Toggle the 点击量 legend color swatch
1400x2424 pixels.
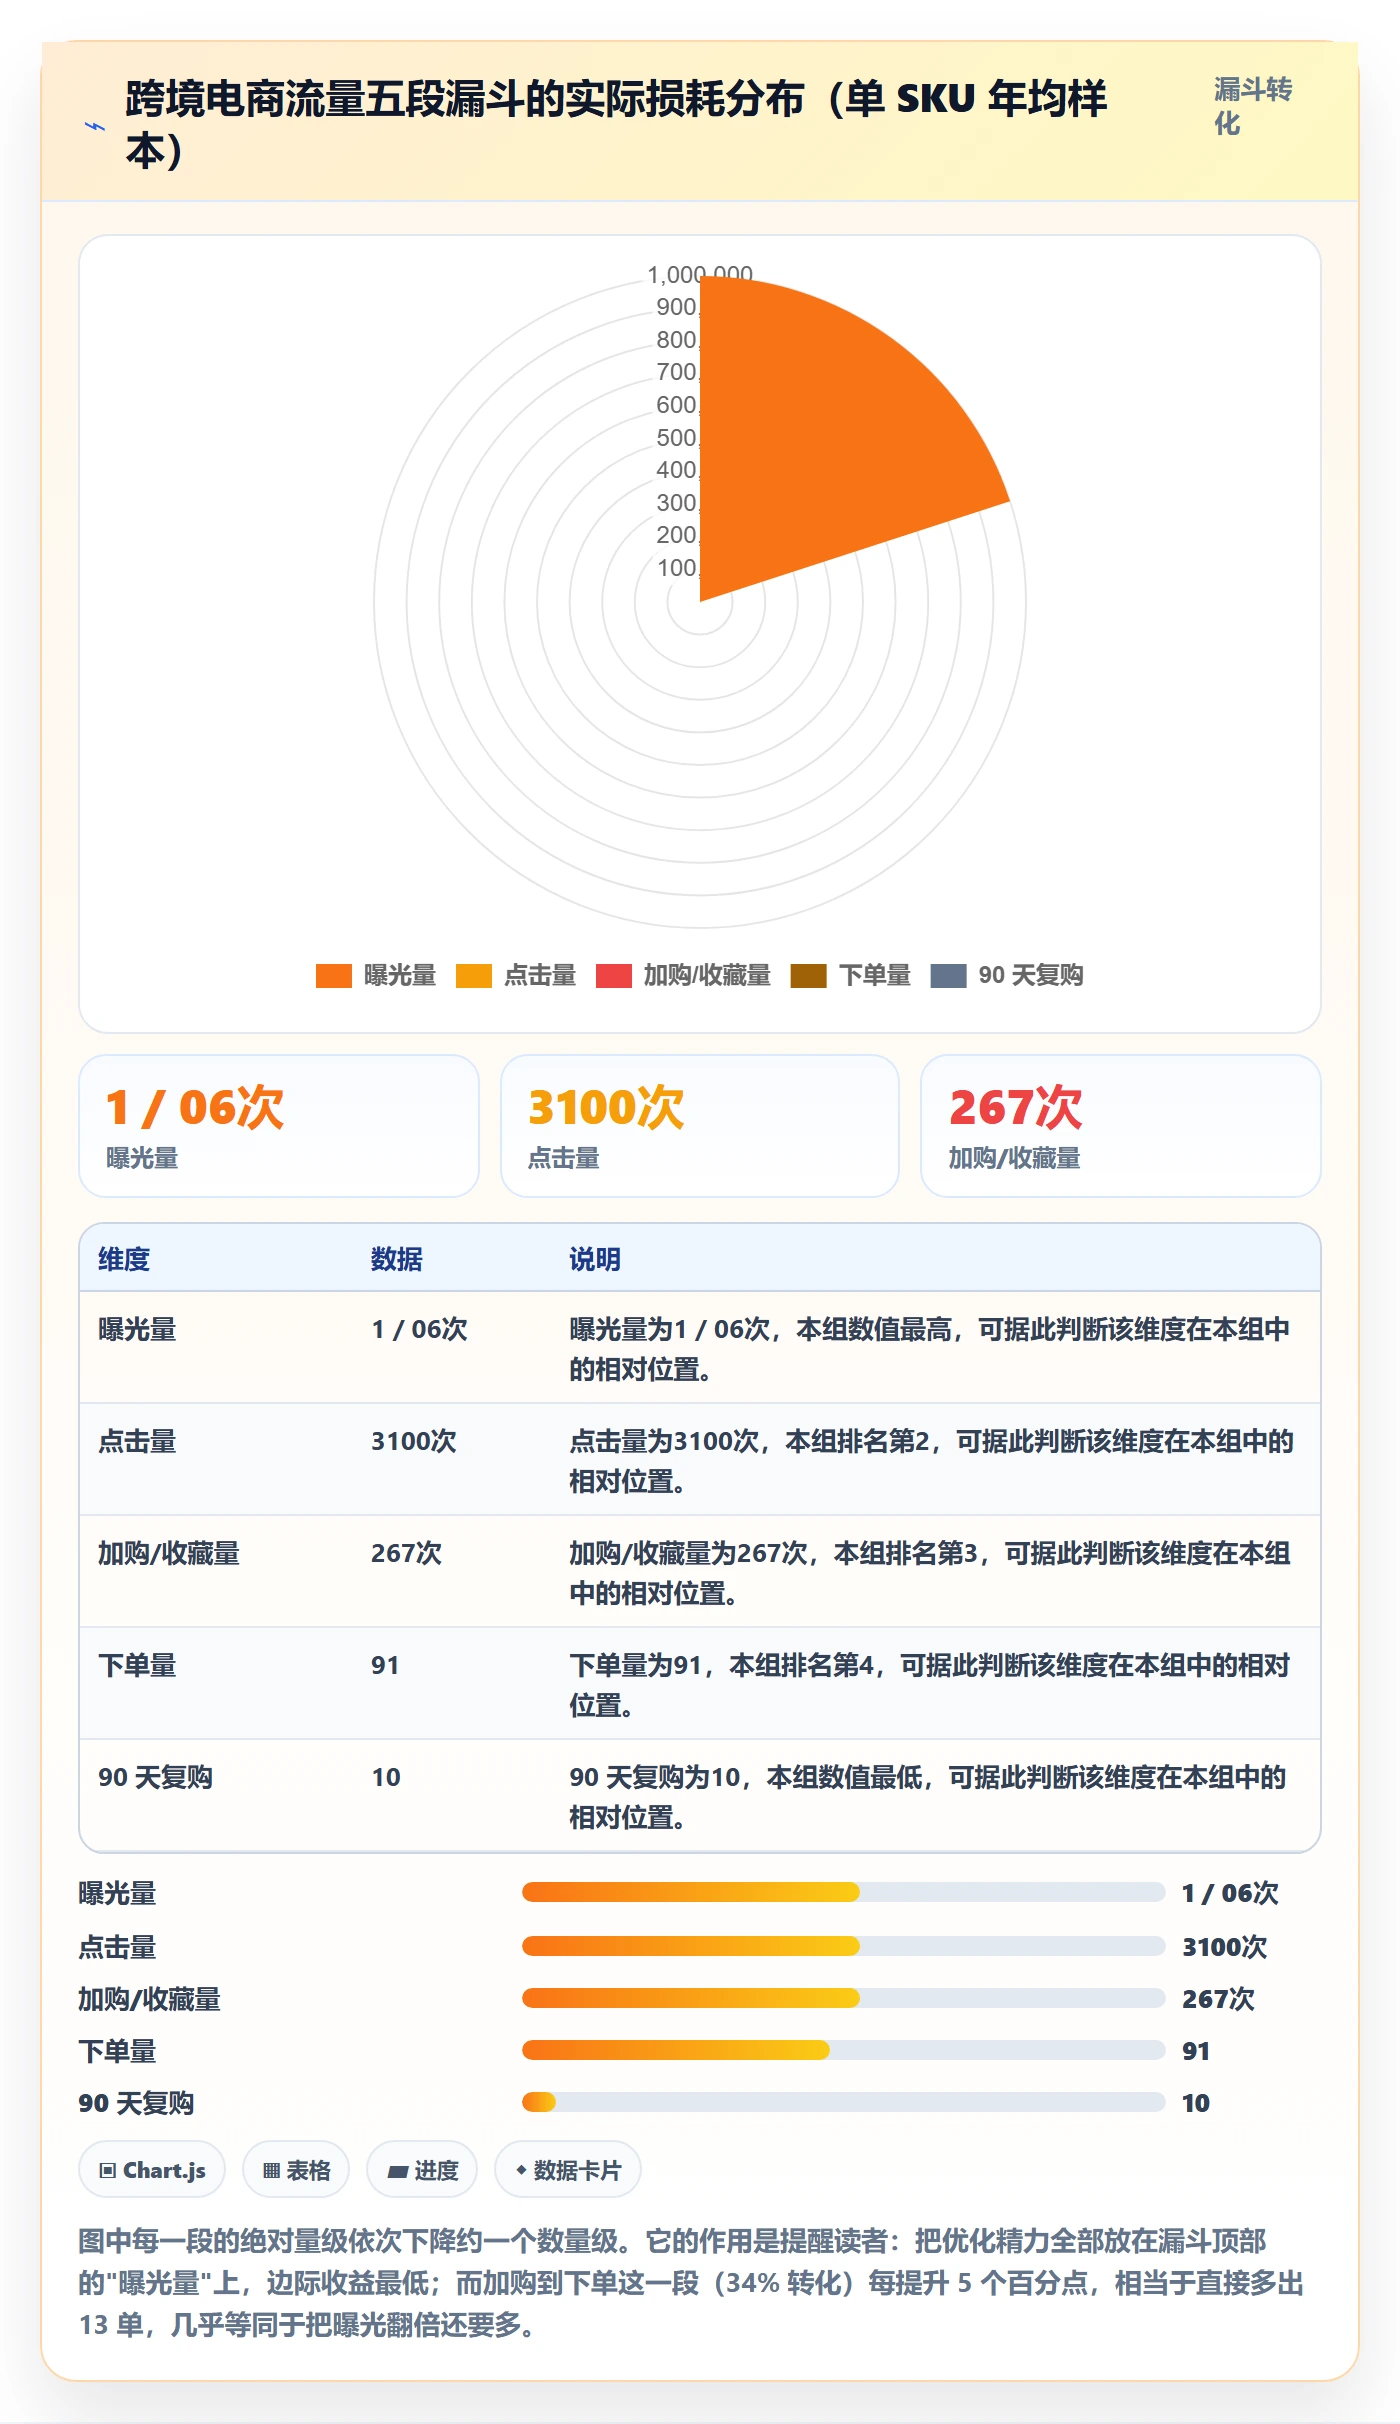[x=473, y=976]
